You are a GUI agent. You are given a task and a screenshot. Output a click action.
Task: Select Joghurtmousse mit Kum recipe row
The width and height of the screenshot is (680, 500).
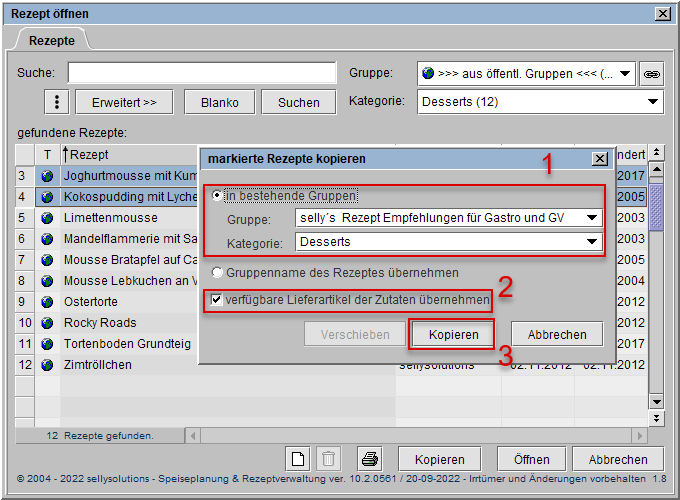[129, 176]
